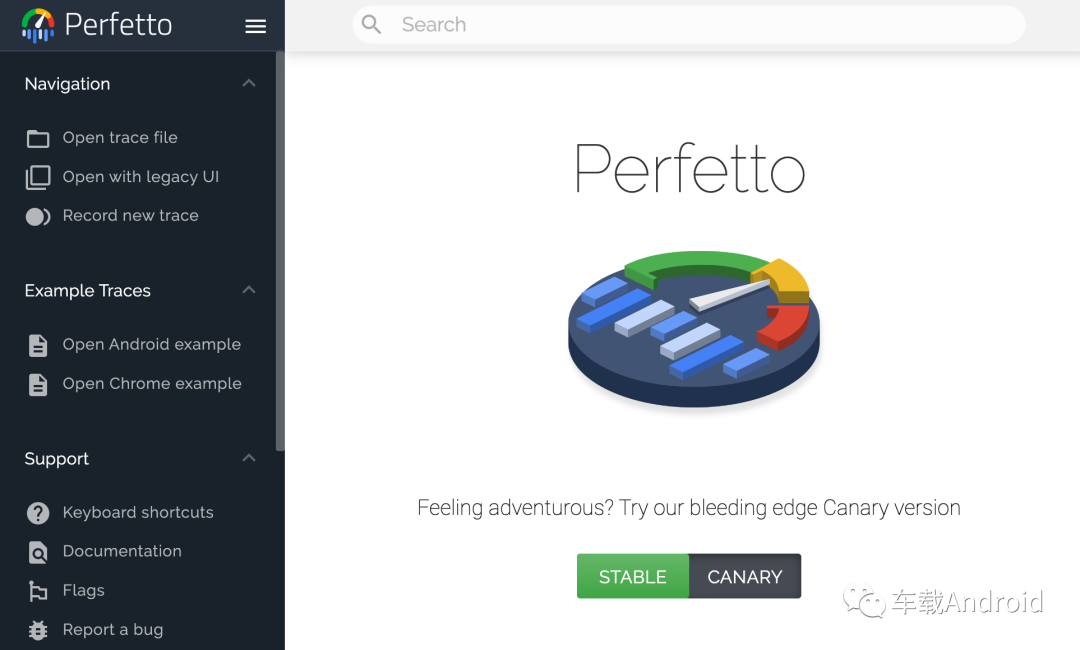Collapse the Support section
The width and height of the screenshot is (1080, 650).
(248, 458)
